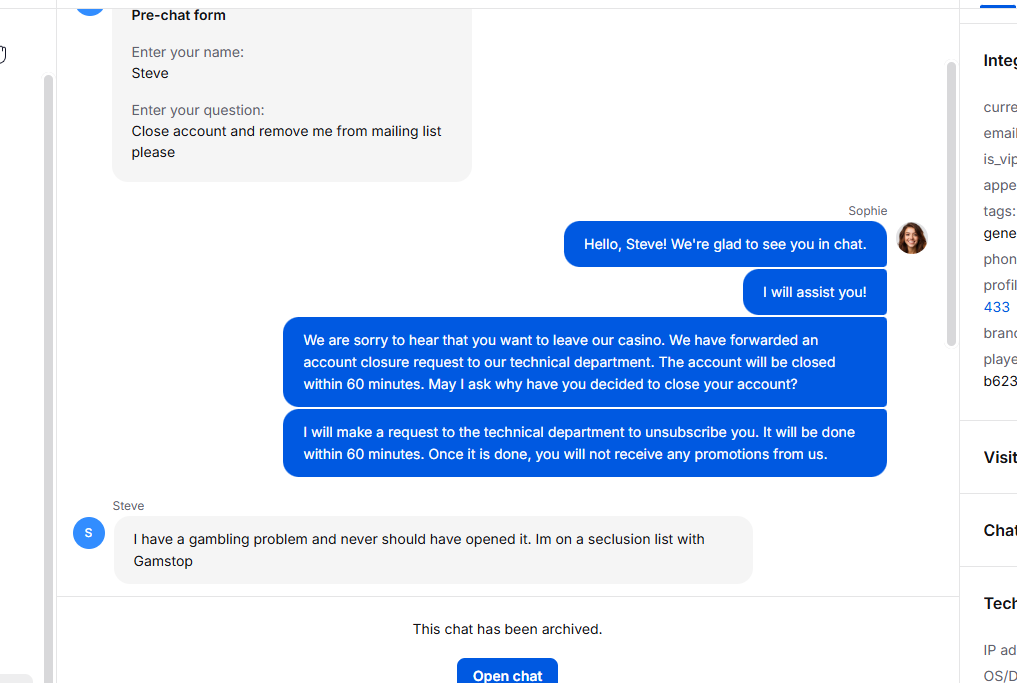1017x683 pixels.
Task: Expand the Chat section in right panel
Action: click(999, 530)
